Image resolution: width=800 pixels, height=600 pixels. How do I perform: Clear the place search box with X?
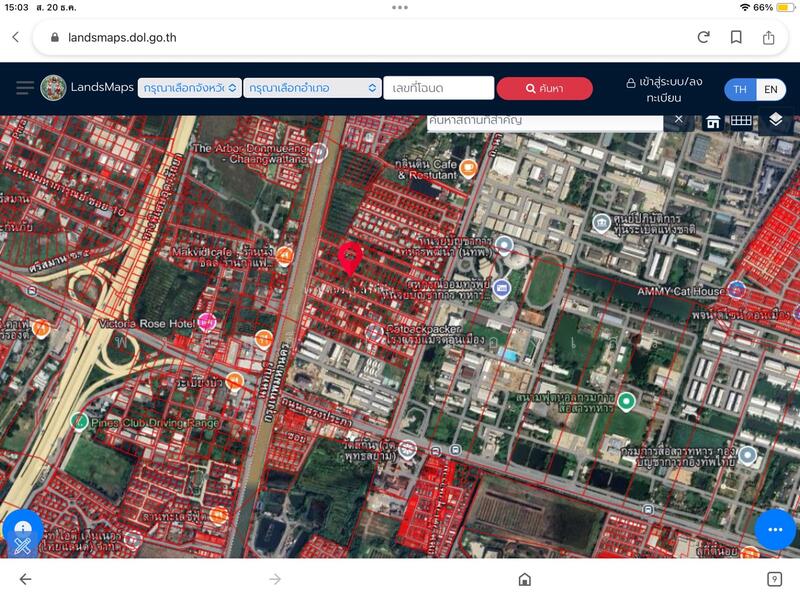(678, 119)
